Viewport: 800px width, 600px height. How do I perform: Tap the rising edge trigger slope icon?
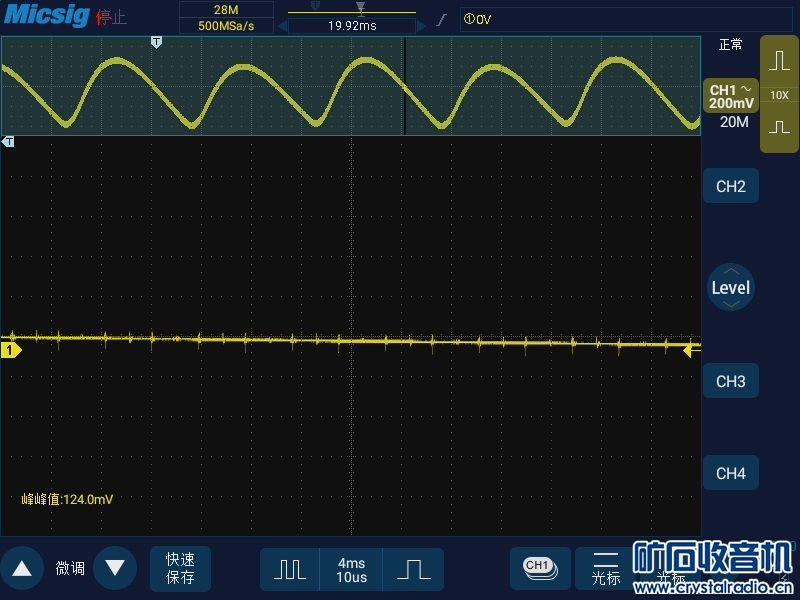coord(442,20)
